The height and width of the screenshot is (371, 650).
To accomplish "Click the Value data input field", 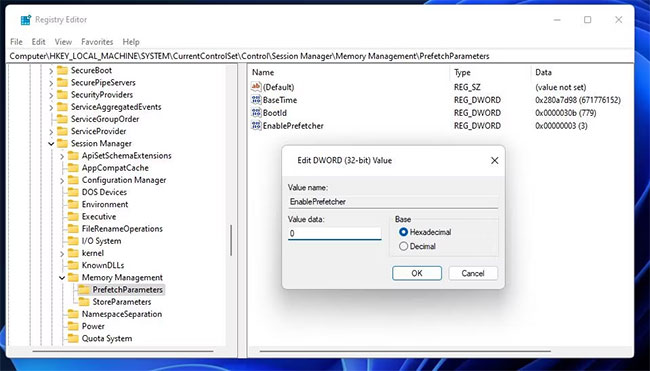I will [x=335, y=233].
